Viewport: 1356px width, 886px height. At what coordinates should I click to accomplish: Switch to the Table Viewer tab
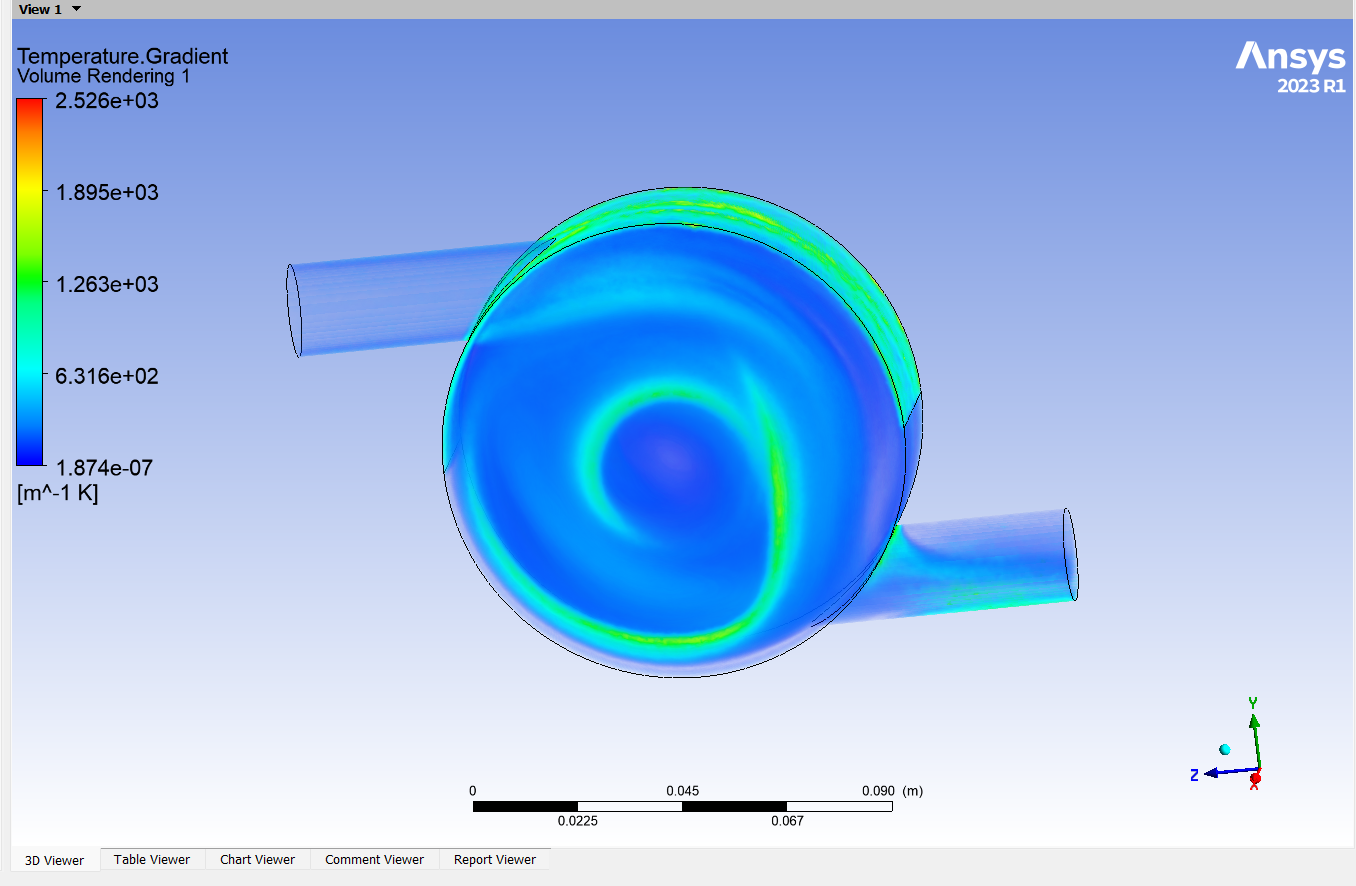(152, 859)
